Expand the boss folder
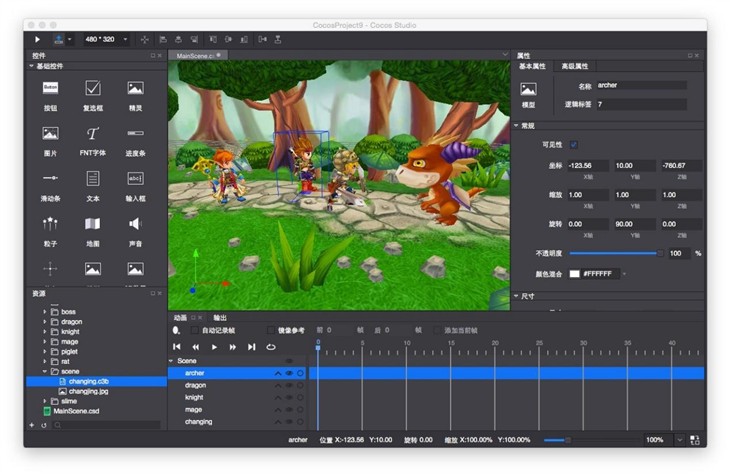 [x=45, y=312]
